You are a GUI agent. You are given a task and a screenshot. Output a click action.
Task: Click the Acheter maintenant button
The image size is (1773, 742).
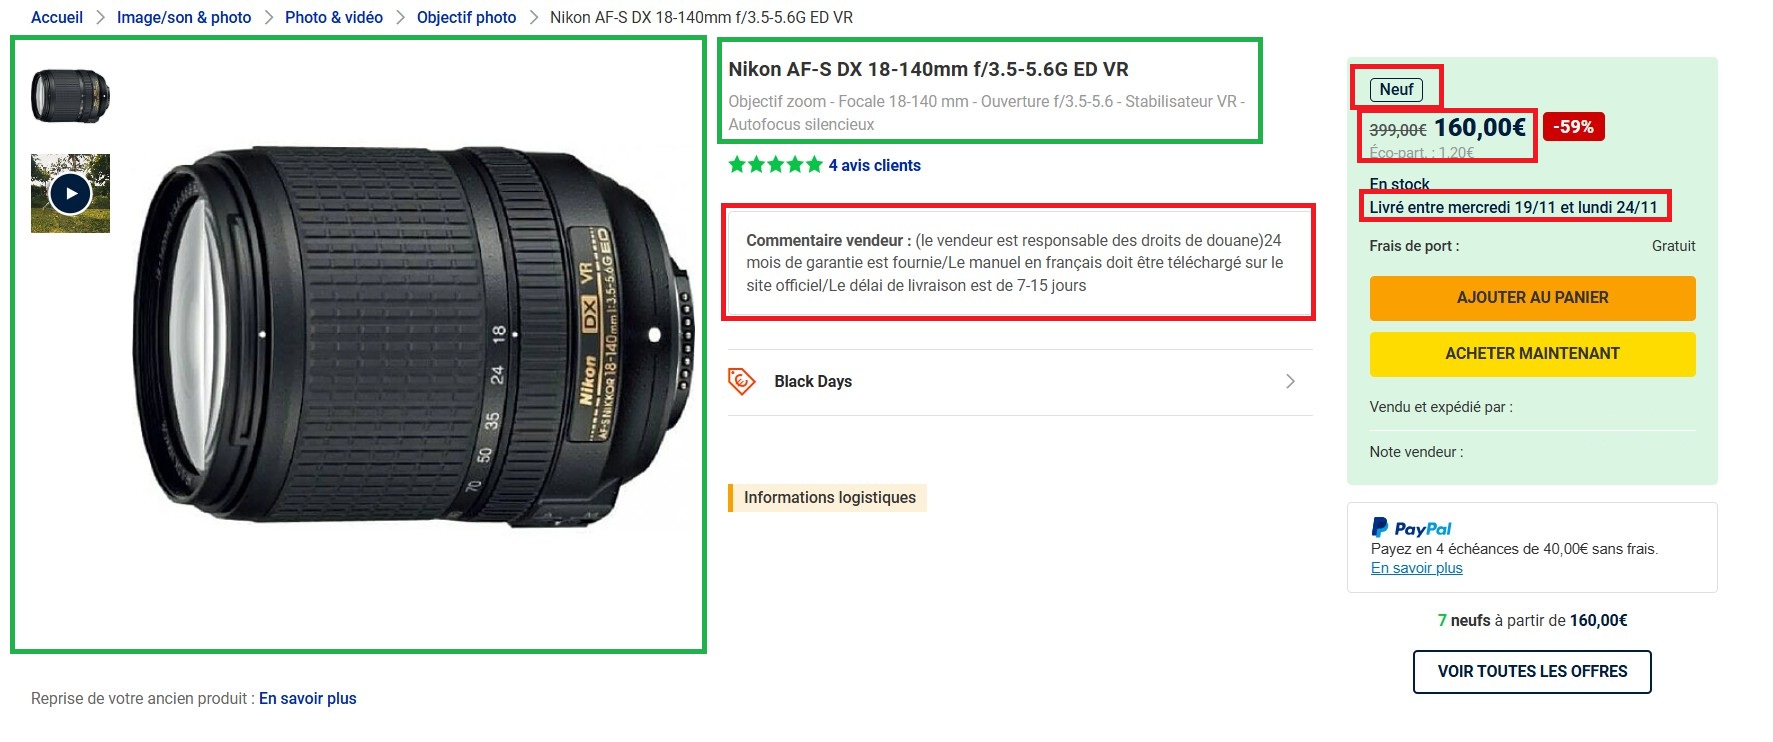[x=1532, y=354]
